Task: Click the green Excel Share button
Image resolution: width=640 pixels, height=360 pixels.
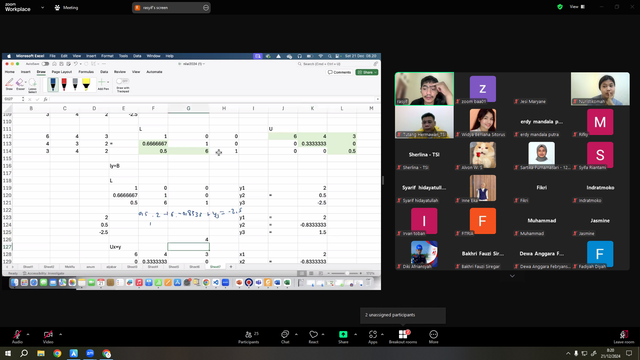Action: (x=367, y=72)
